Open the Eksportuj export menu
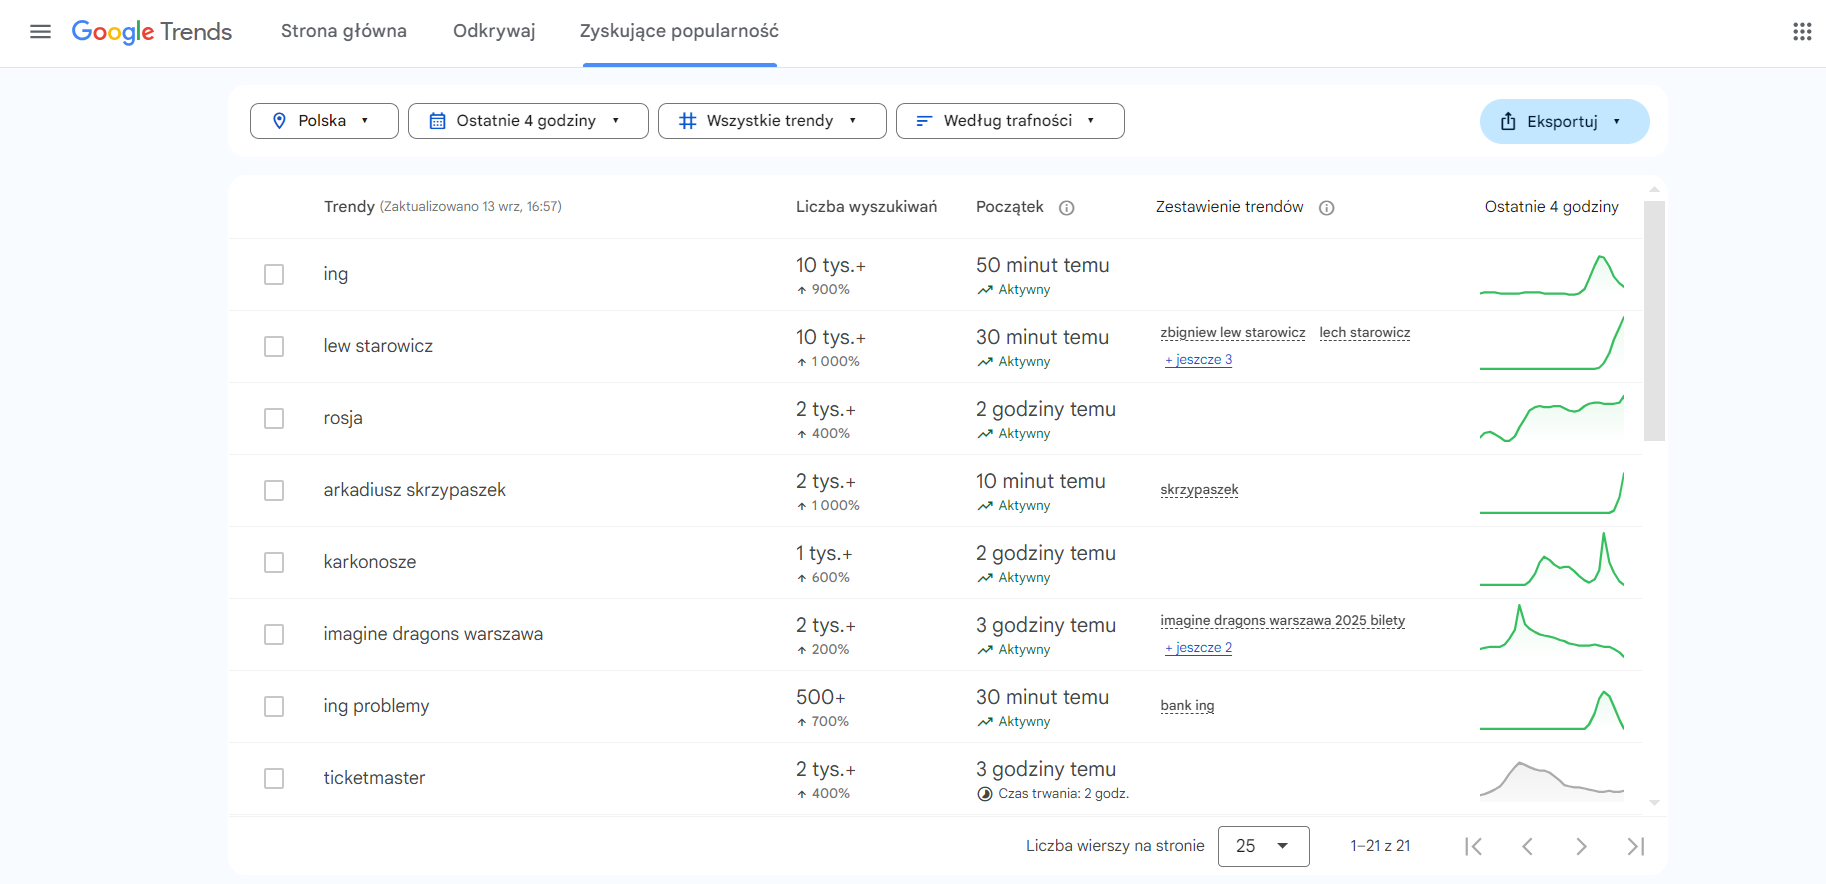1826x884 pixels. pos(1564,121)
